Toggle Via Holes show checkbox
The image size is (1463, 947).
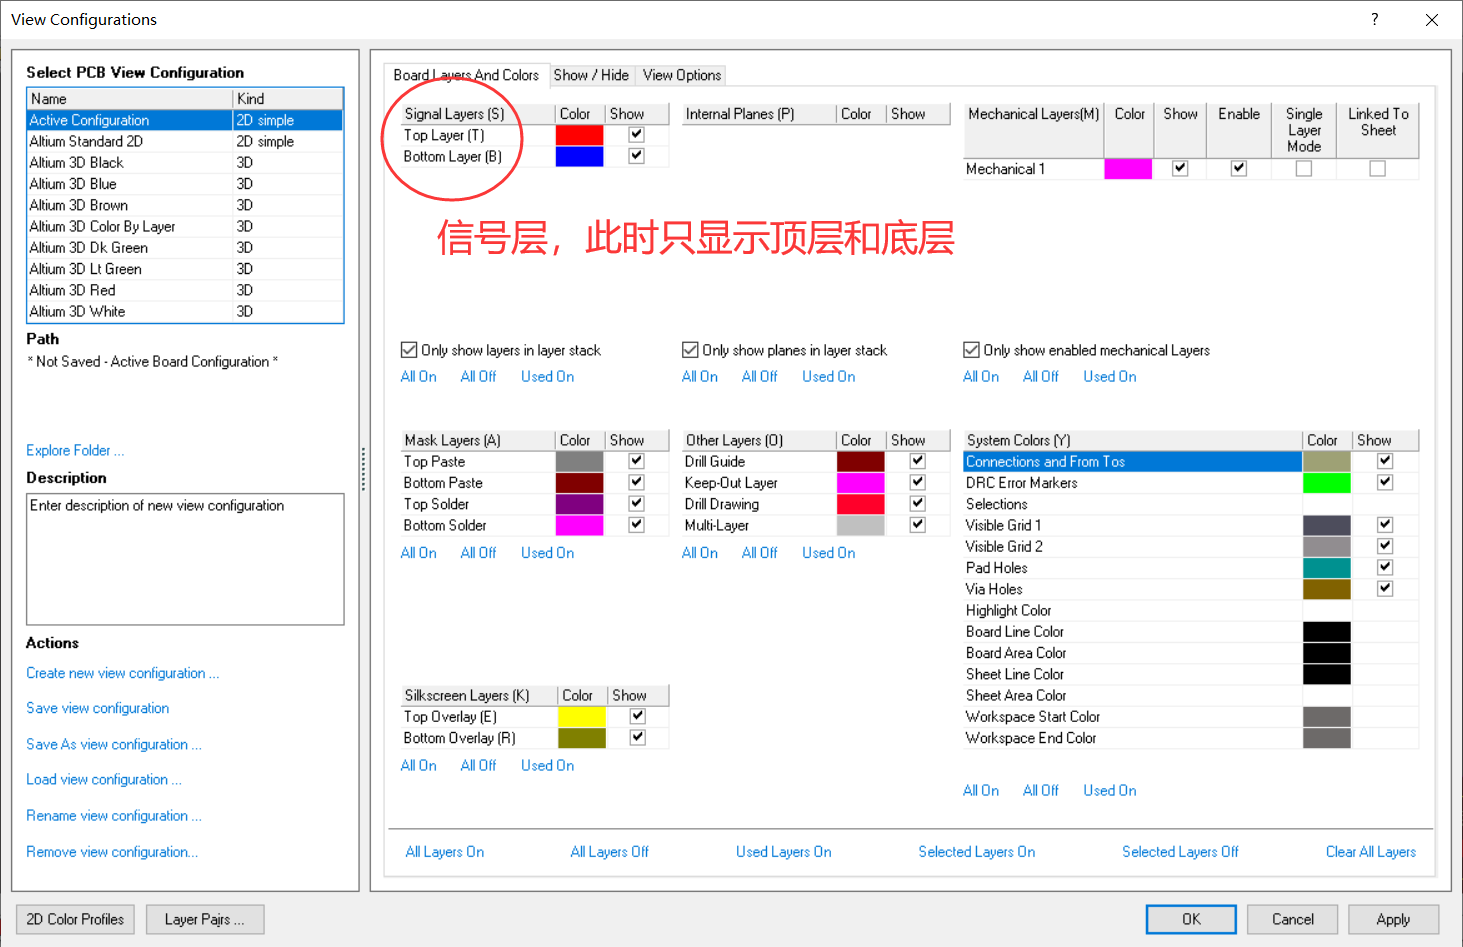(1385, 588)
